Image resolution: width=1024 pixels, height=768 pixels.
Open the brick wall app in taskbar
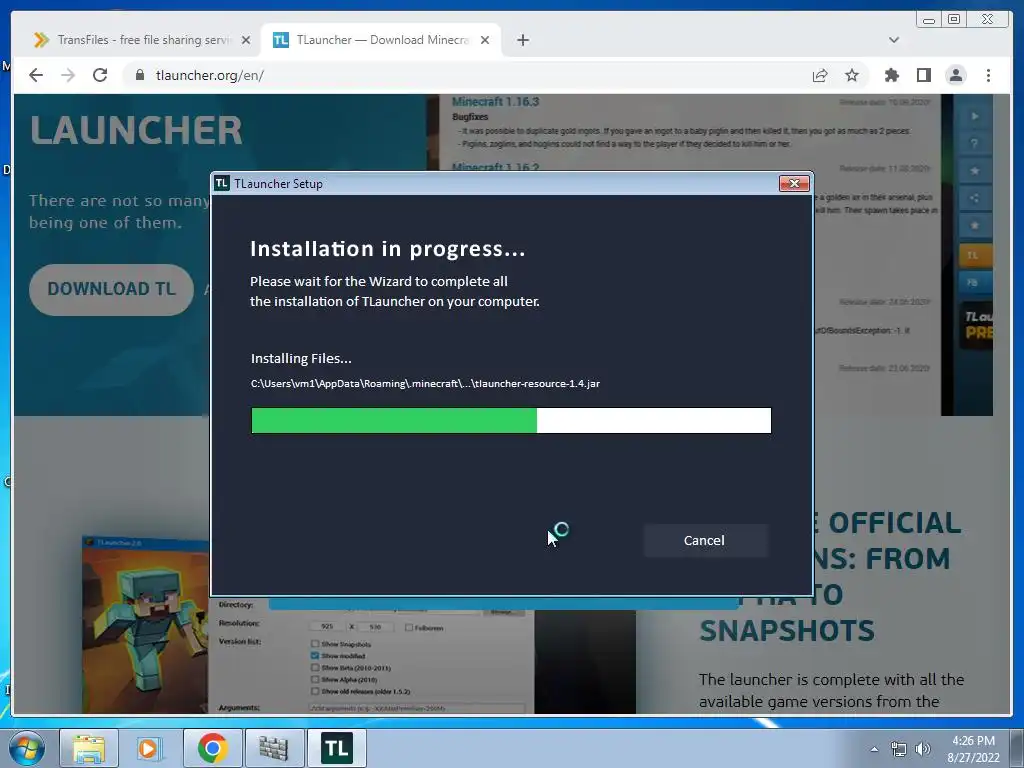[x=274, y=748]
